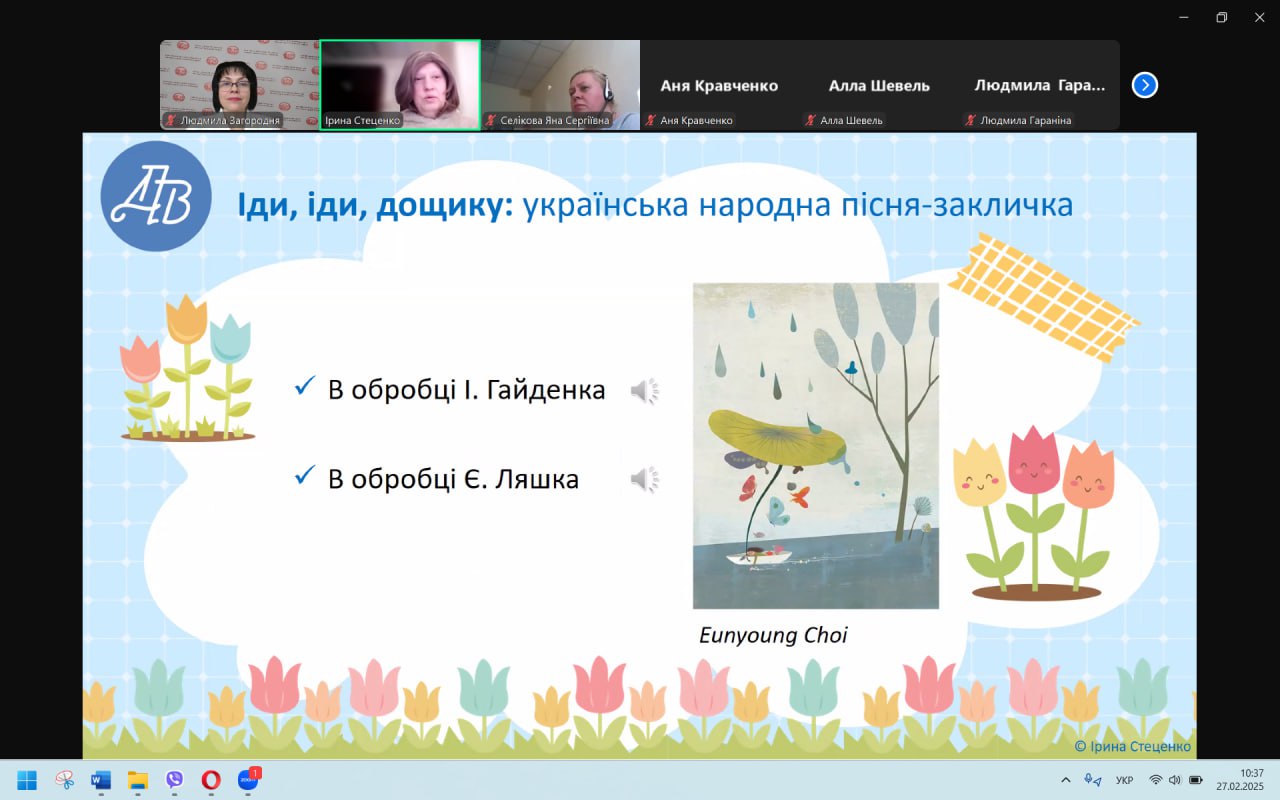
Task: Open Microsoft Word from the taskbar
Action: [x=101, y=780]
